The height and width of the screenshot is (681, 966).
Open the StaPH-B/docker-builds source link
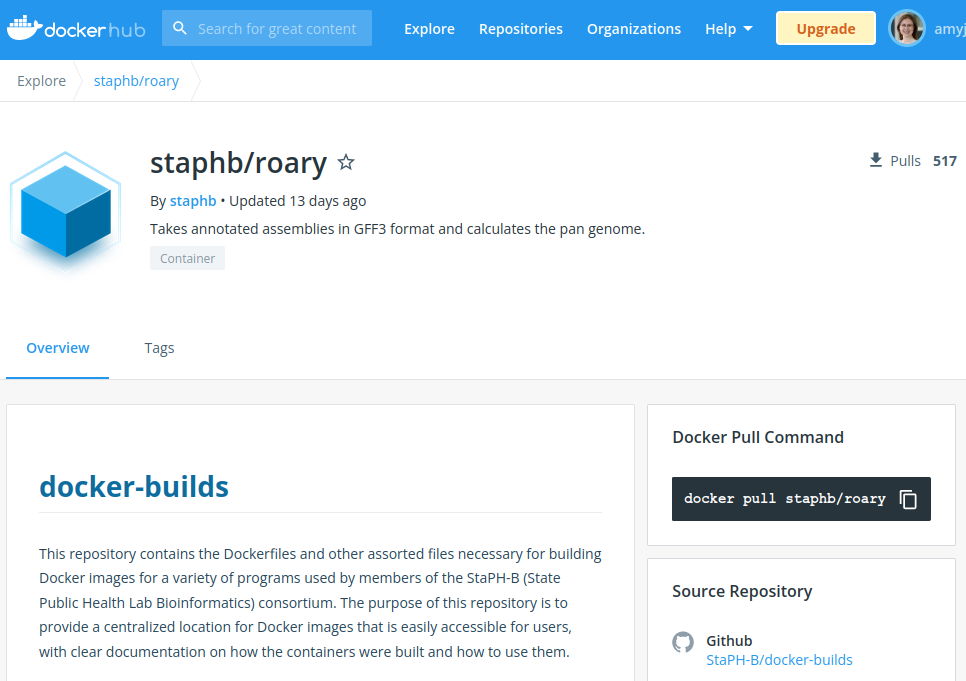coord(779,659)
